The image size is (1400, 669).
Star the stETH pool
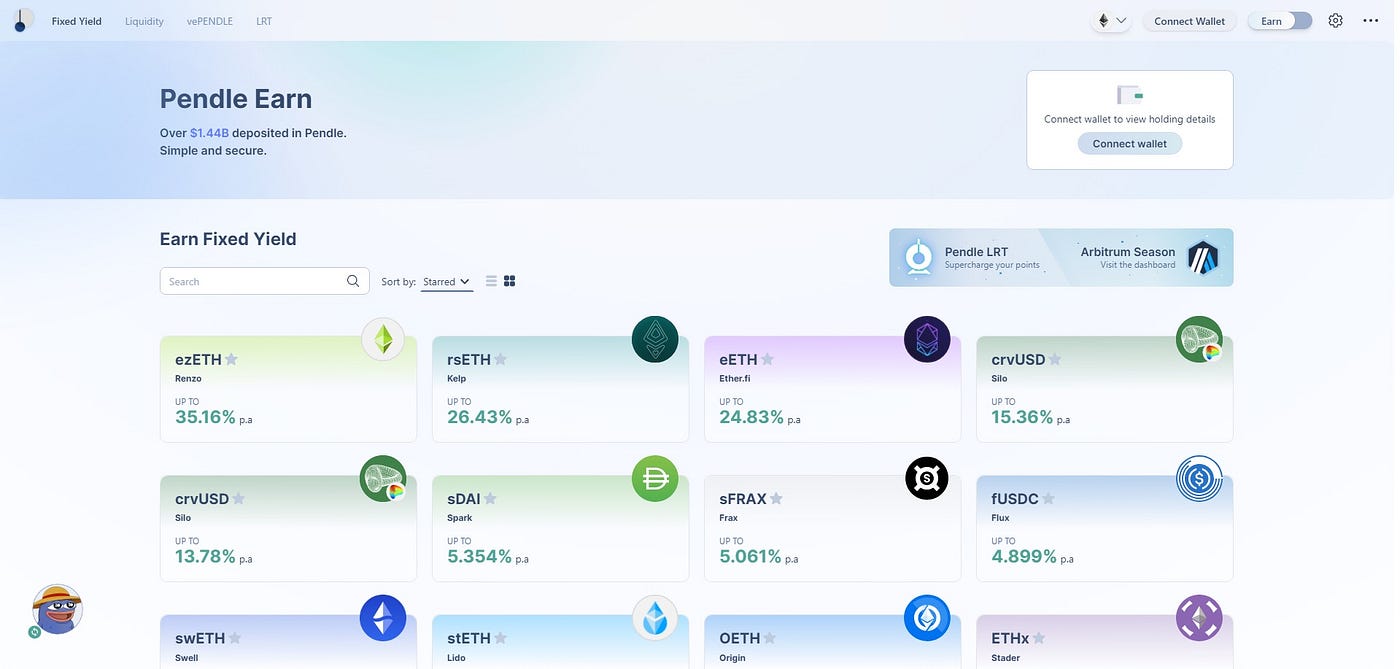click(x=500, y=638)
